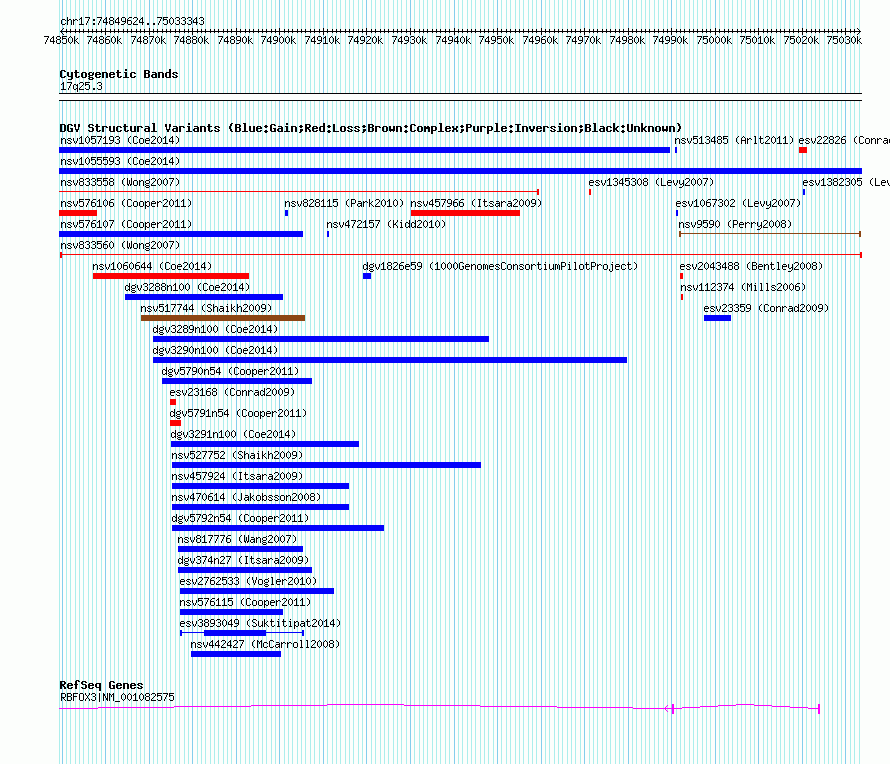
Task: Click the red bar under nsv1060644
Action: click(171, 276)
